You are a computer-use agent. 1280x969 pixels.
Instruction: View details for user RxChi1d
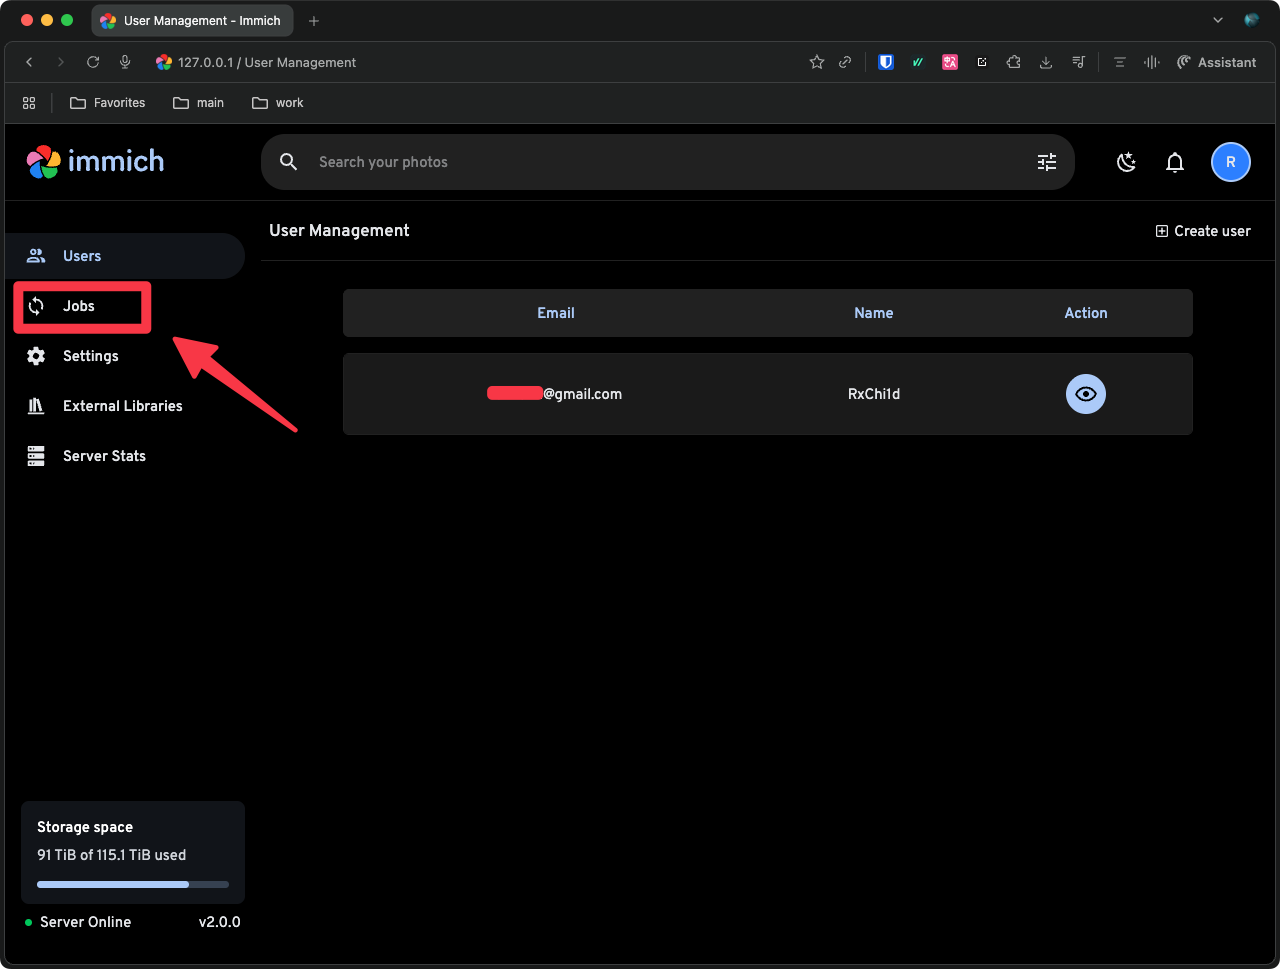[x=1085, y=394]
